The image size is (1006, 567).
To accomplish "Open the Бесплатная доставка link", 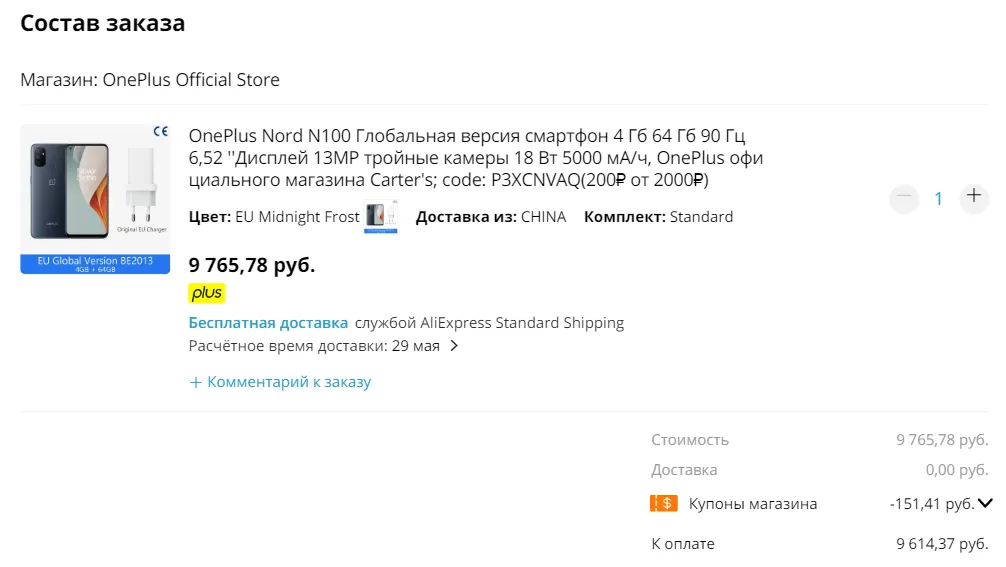I will 268,323.
